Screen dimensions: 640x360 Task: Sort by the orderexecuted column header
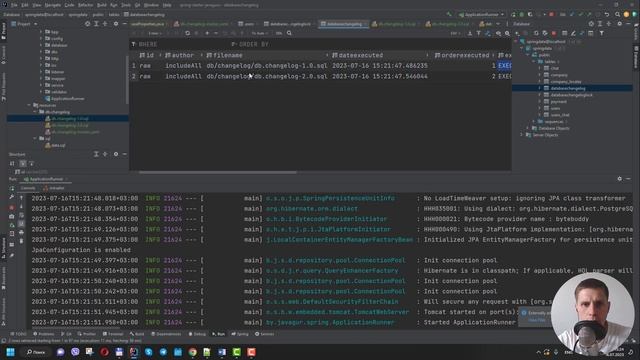pyautogui.click(x=465, y=55)
